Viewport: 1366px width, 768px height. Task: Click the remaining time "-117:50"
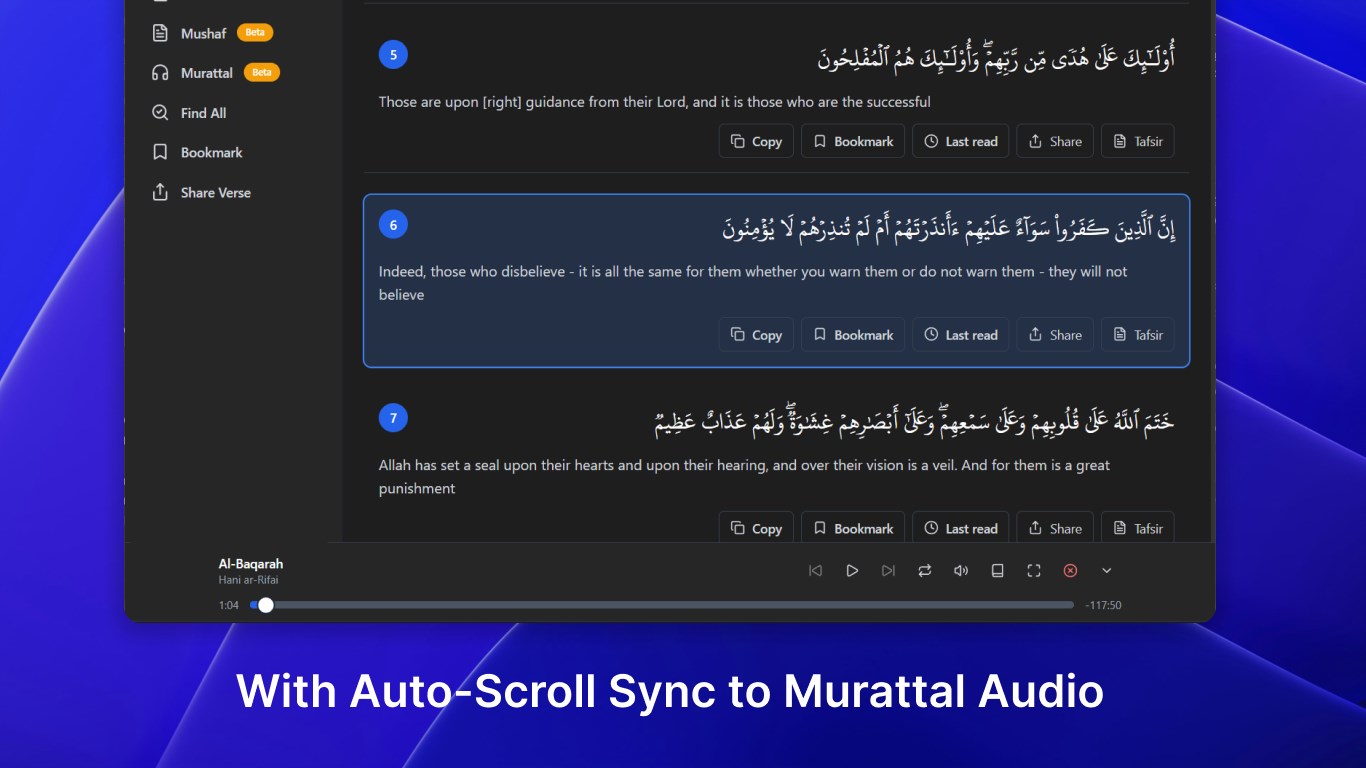pyautogui.click(x=1103, y=605)
